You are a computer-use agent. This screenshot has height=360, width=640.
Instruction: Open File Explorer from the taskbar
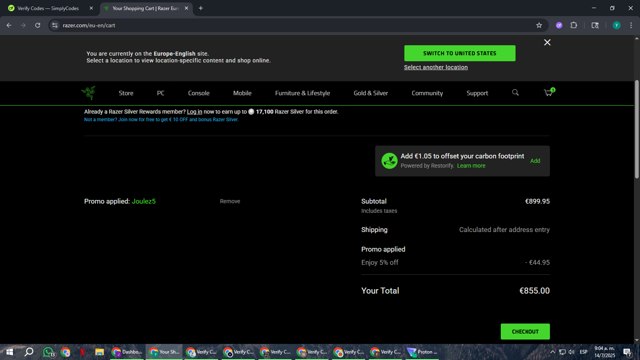(99, 351)
